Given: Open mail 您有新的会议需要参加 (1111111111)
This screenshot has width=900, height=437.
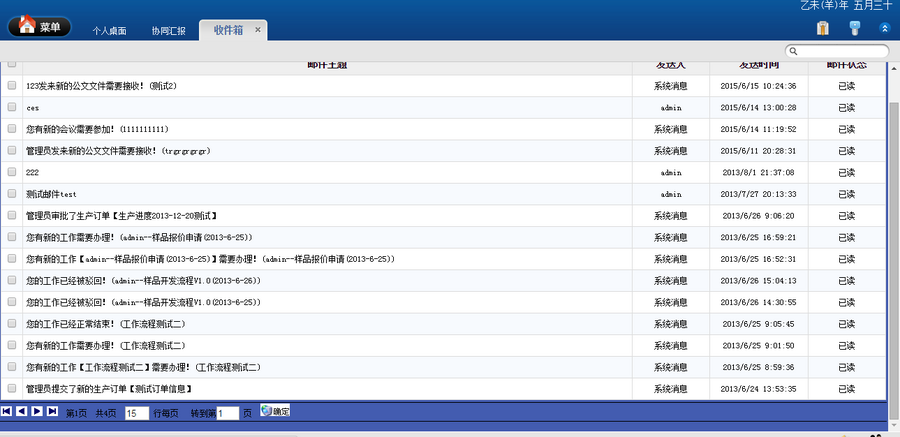Looking at the screenshot, I should point(98,129).
